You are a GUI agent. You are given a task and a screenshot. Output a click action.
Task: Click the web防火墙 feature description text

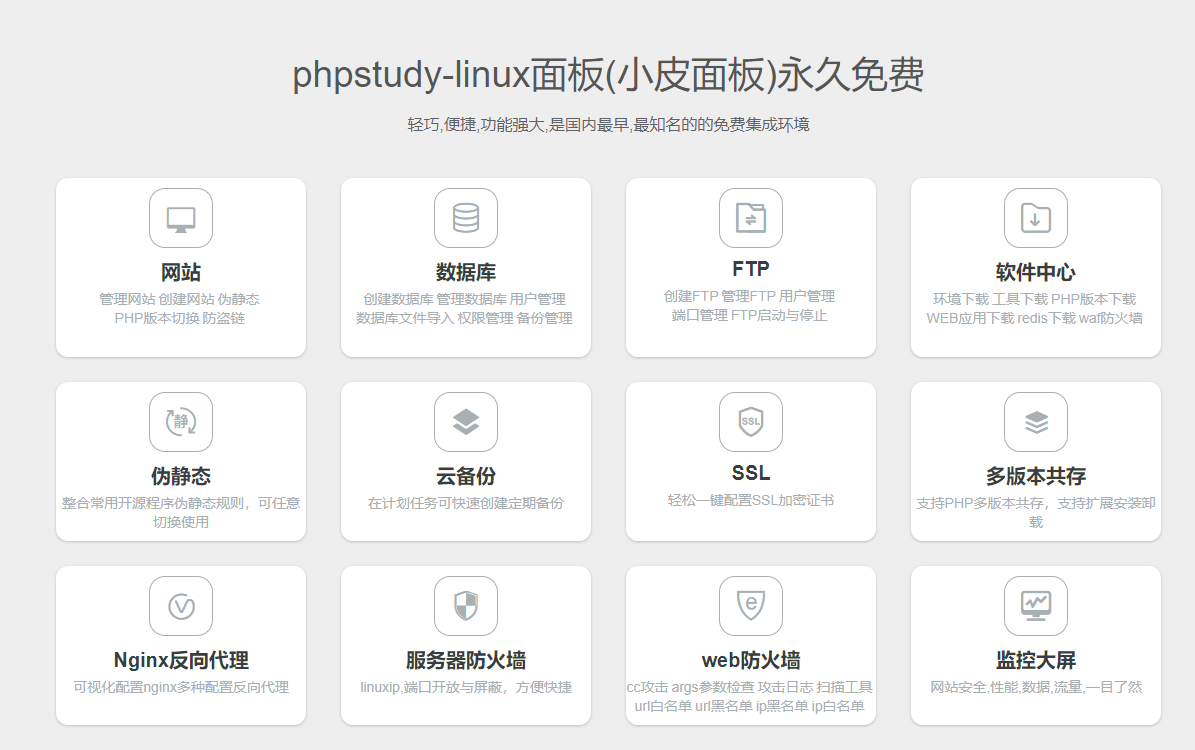[x=751, y=697]
